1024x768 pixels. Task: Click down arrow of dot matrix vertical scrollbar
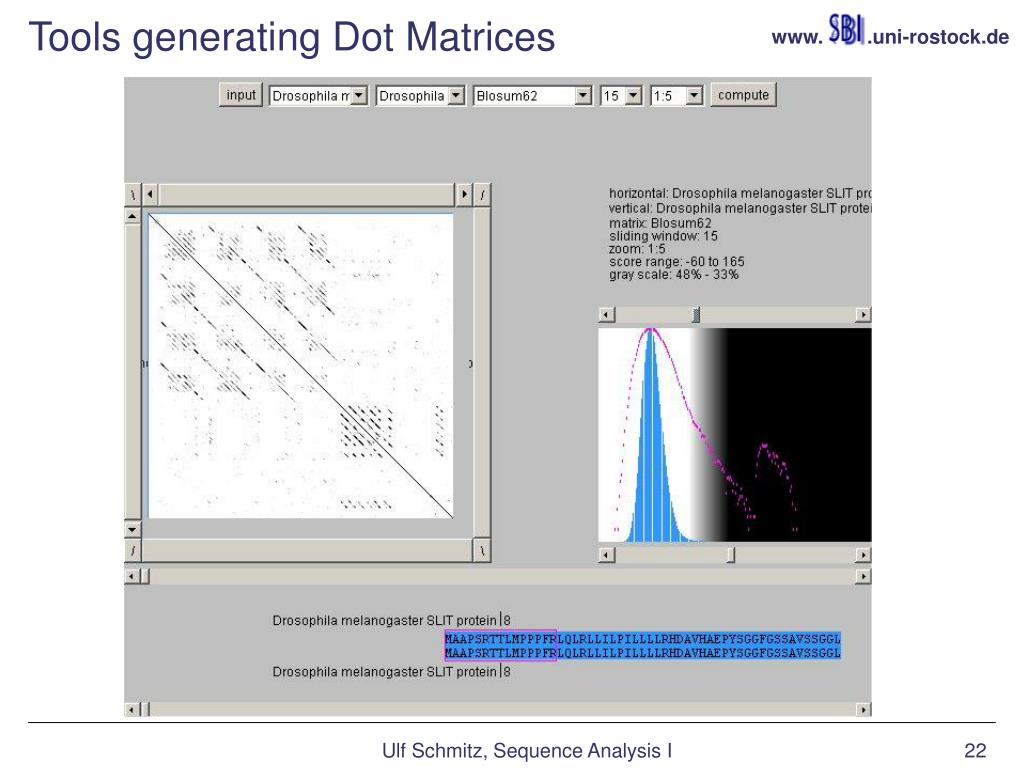(133, 529)
